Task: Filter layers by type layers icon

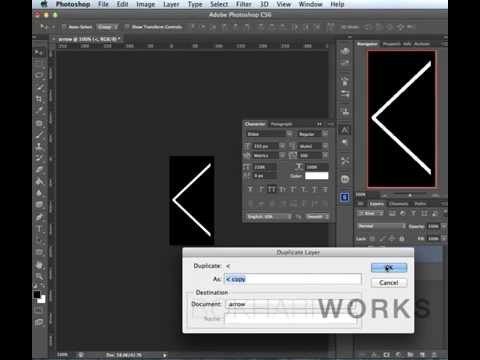Action: 413,213
